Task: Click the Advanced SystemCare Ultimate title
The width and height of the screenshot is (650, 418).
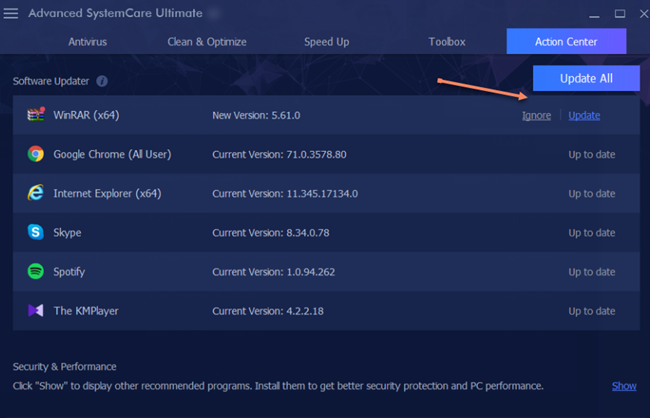Action: coord(116,13)
